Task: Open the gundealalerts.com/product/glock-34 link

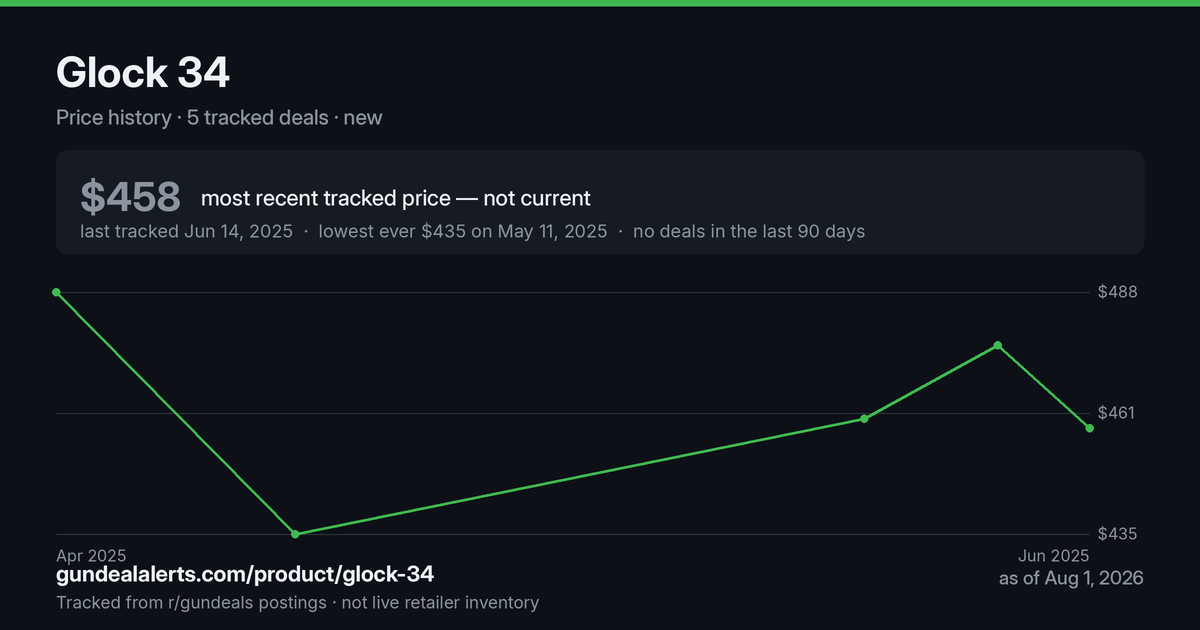Action: [245, 575]
